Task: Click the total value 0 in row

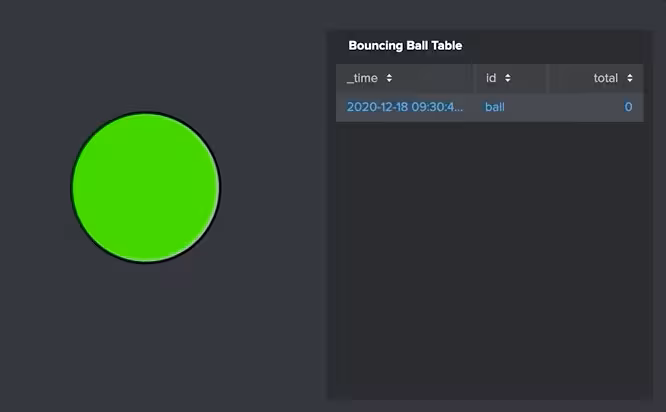Action: [628, 107]
